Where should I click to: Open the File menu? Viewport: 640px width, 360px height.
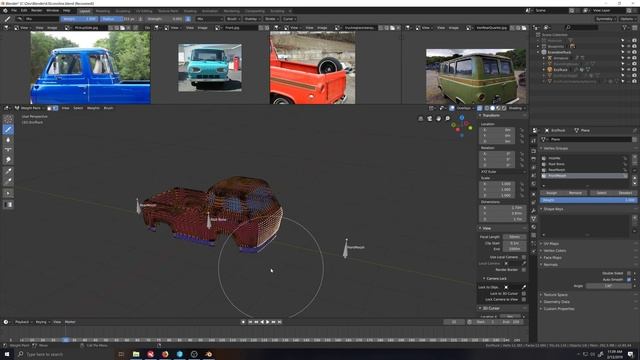[x=14, y=11]
